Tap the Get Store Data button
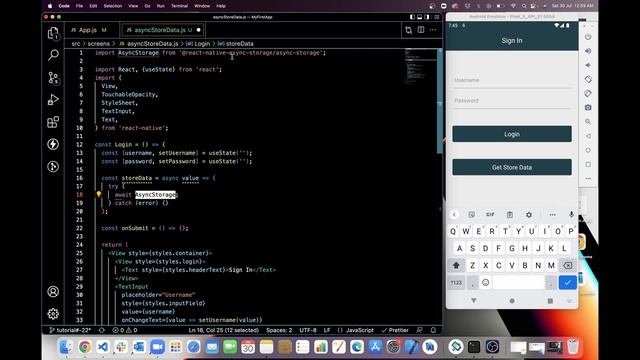640x360 pixels. point(512,167)
